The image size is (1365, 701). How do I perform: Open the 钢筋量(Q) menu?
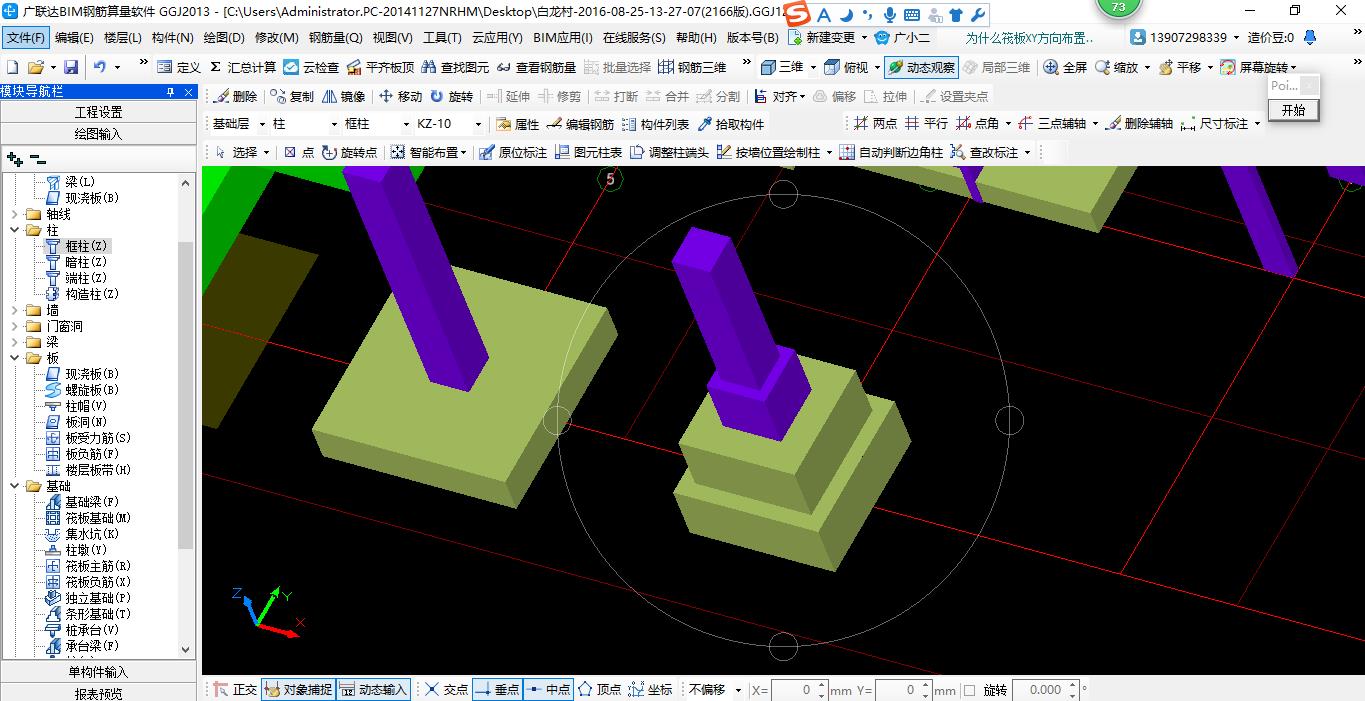coord(335,38)
